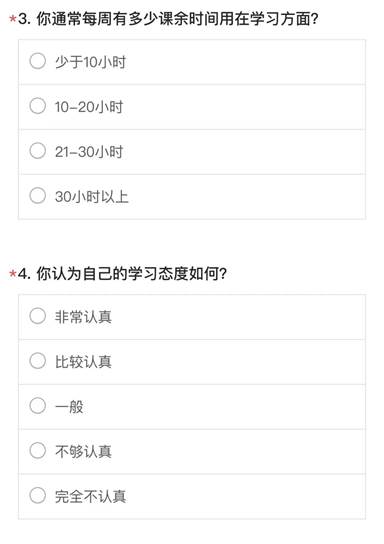Image resolution: width=384 pixels, height=544 pixels.
Task: Click the 不够认真 answer label text
Action: (x=83, y=451)
